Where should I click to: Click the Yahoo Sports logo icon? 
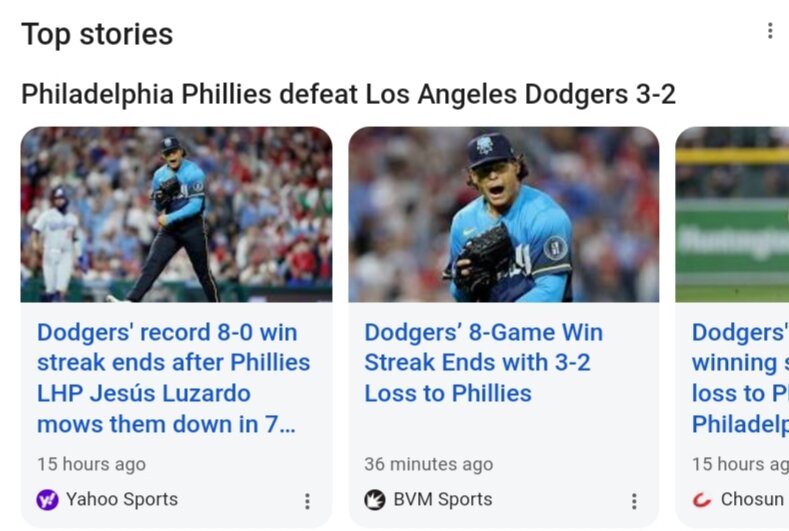pyautogui.click(x=47, y=500)
